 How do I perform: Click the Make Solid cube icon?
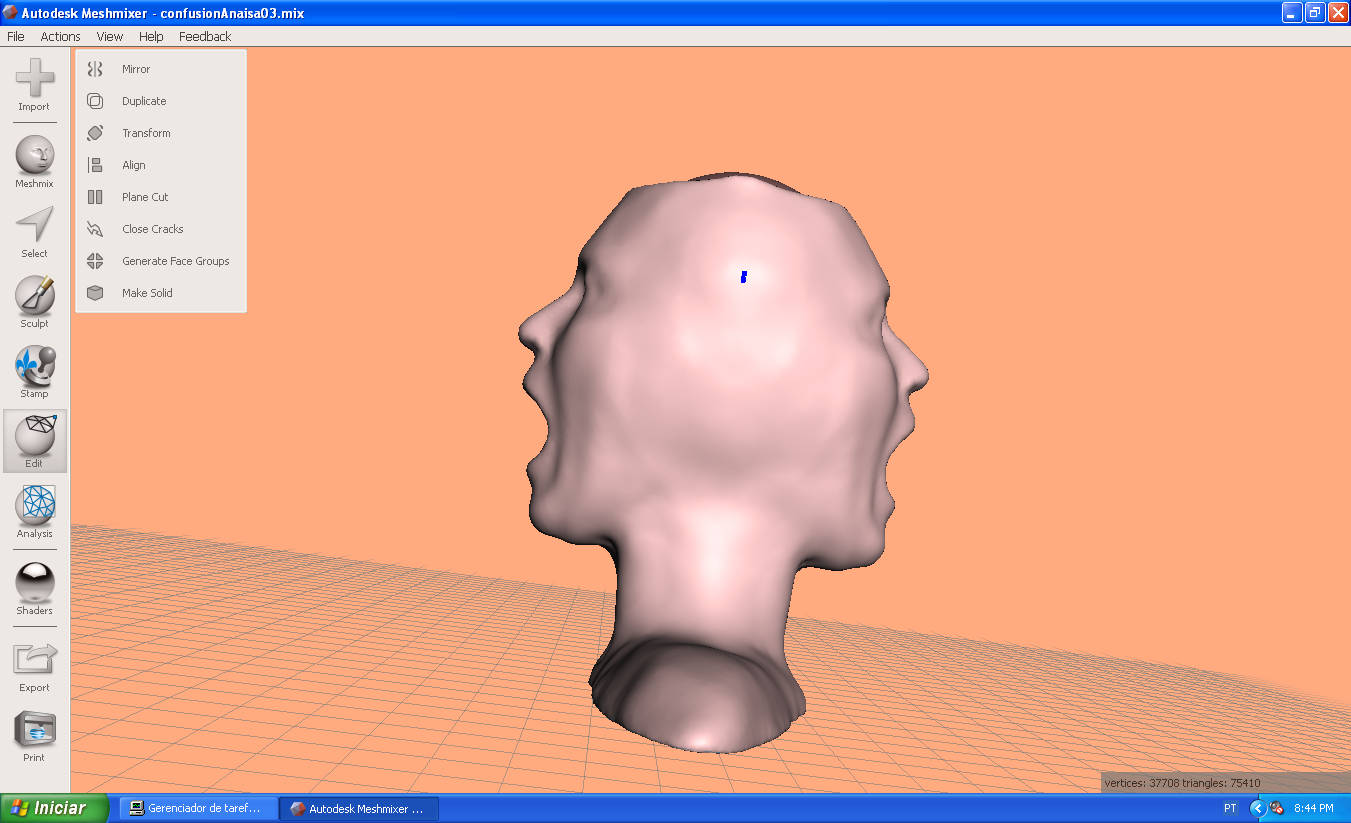95,293
